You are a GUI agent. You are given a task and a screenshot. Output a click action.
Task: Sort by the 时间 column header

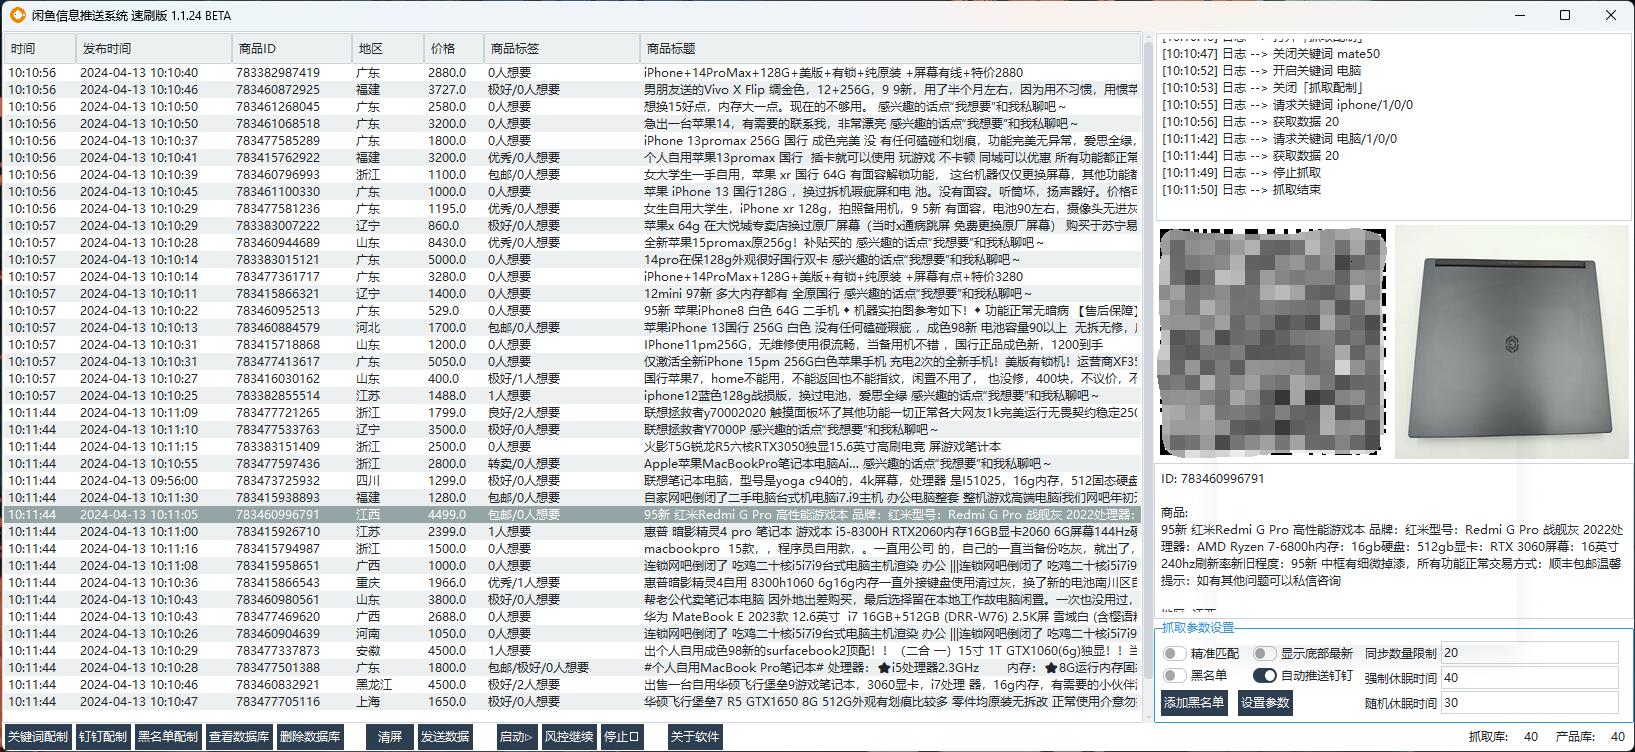click(40, 48)
